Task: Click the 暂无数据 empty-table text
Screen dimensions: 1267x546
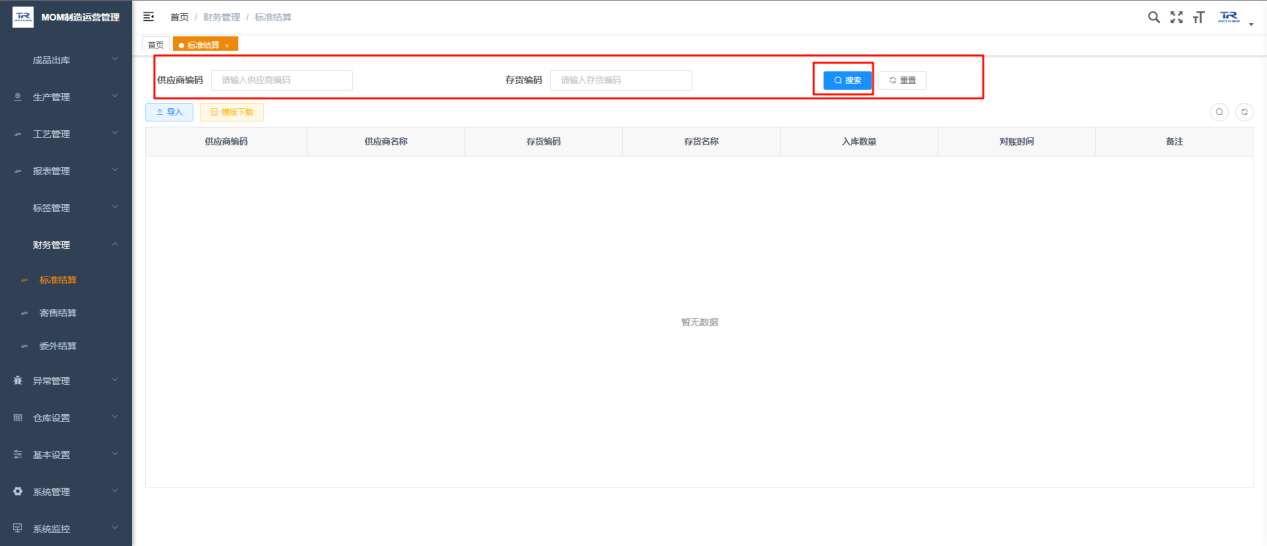Action: point(699,322)
